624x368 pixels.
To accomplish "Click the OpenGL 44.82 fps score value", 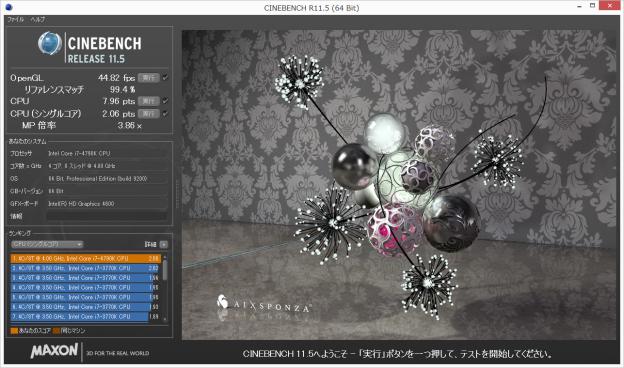I will click(x=116, y=78).
